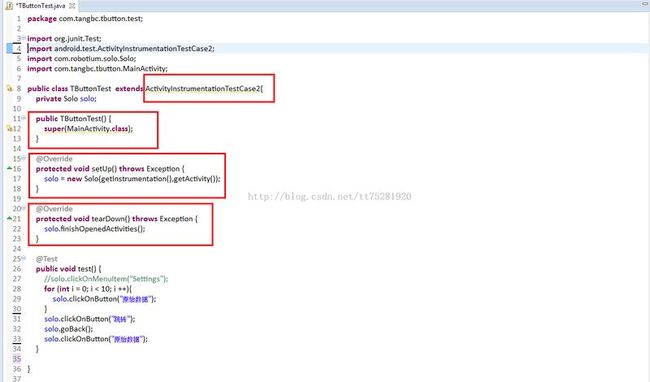Click 'protected void tearDown() throws Exception {' line

[x=117, y=219]
